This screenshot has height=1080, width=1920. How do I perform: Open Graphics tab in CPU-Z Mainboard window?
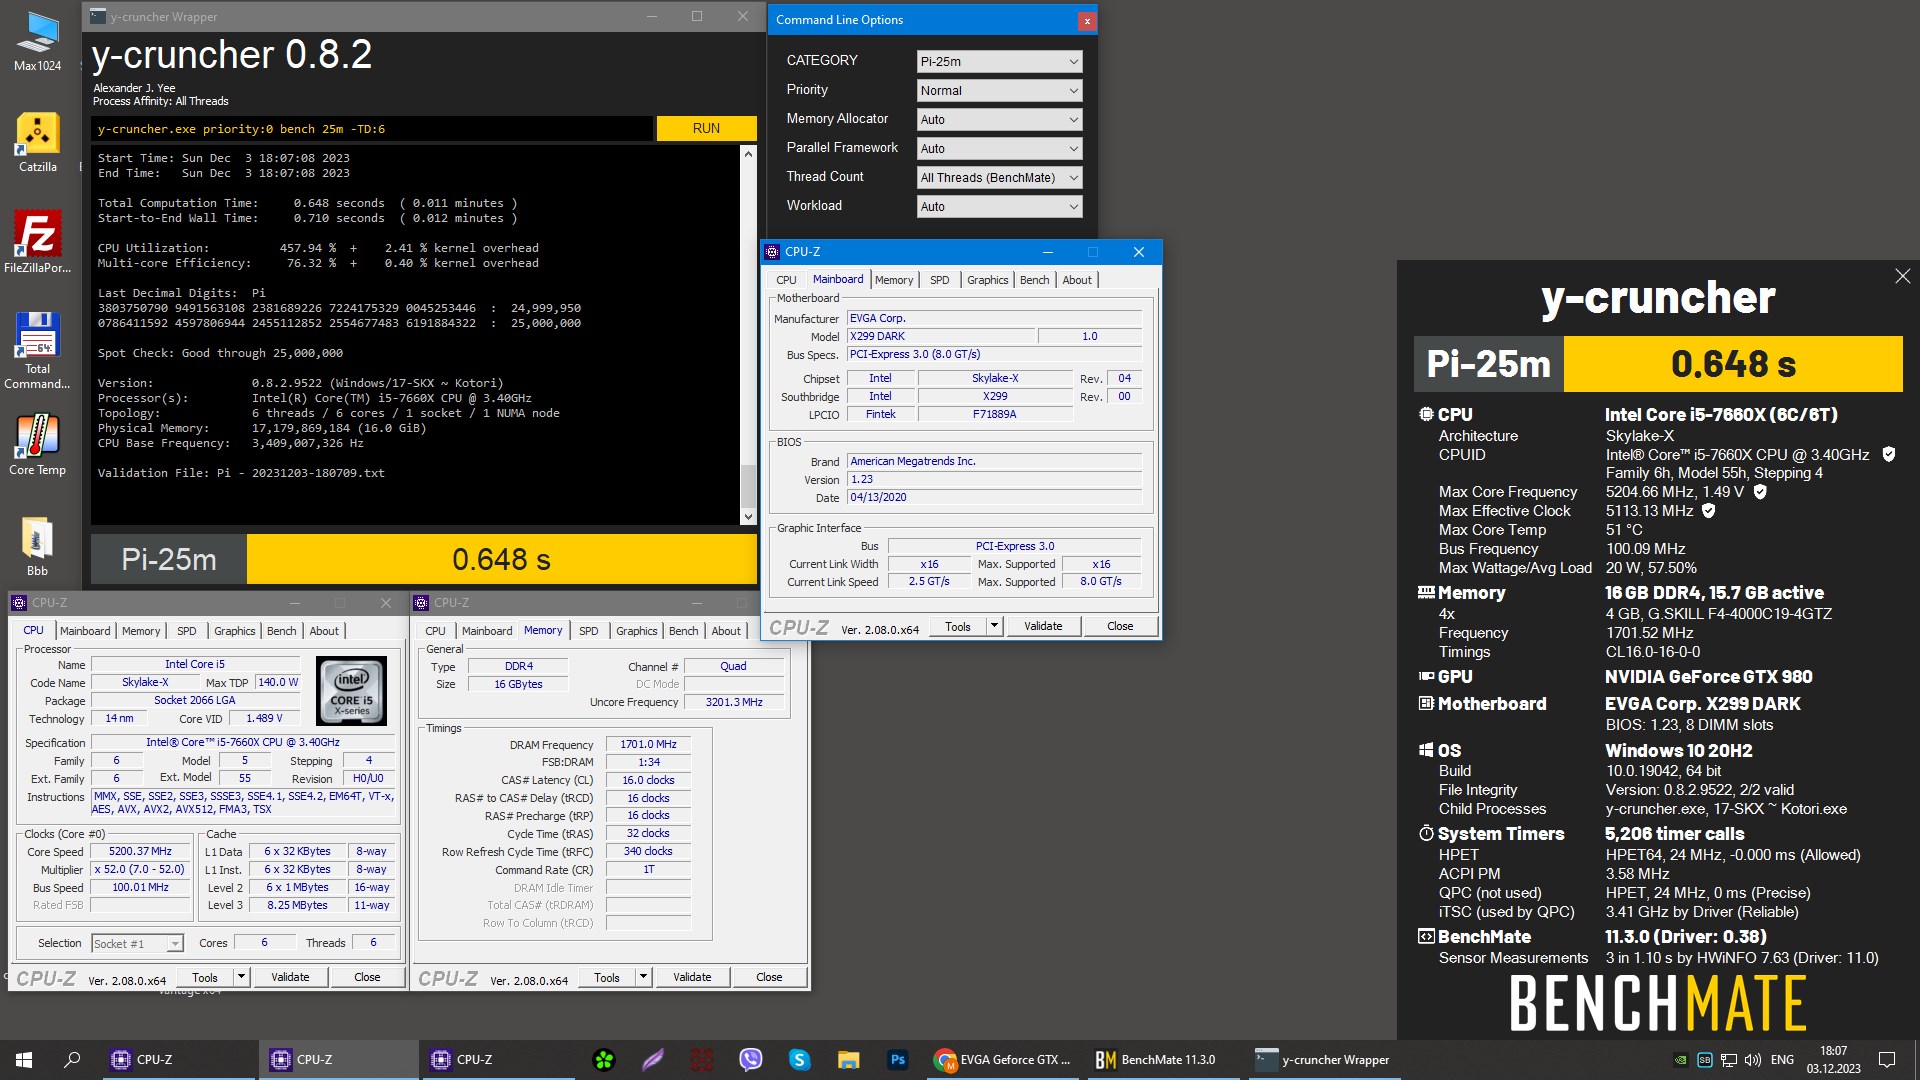pyautogui.click(x=987, y=280)
